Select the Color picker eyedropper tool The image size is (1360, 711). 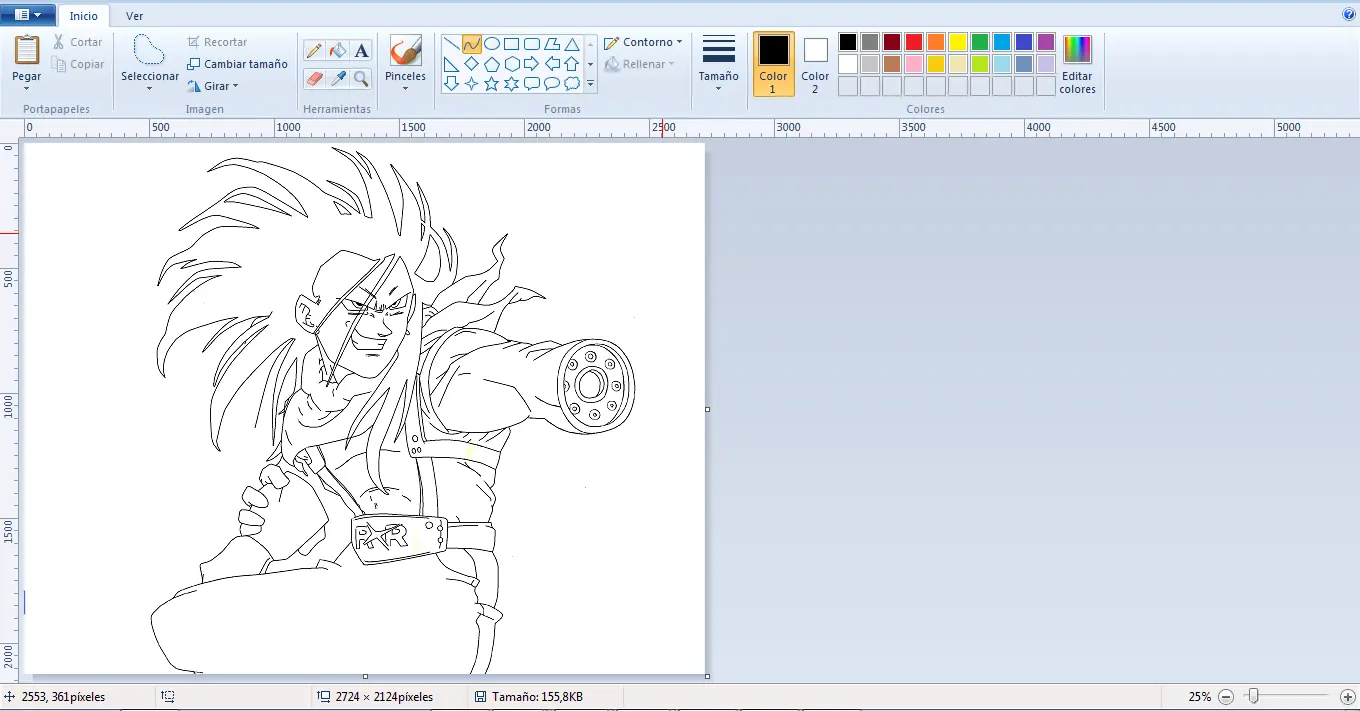point(338,78)
